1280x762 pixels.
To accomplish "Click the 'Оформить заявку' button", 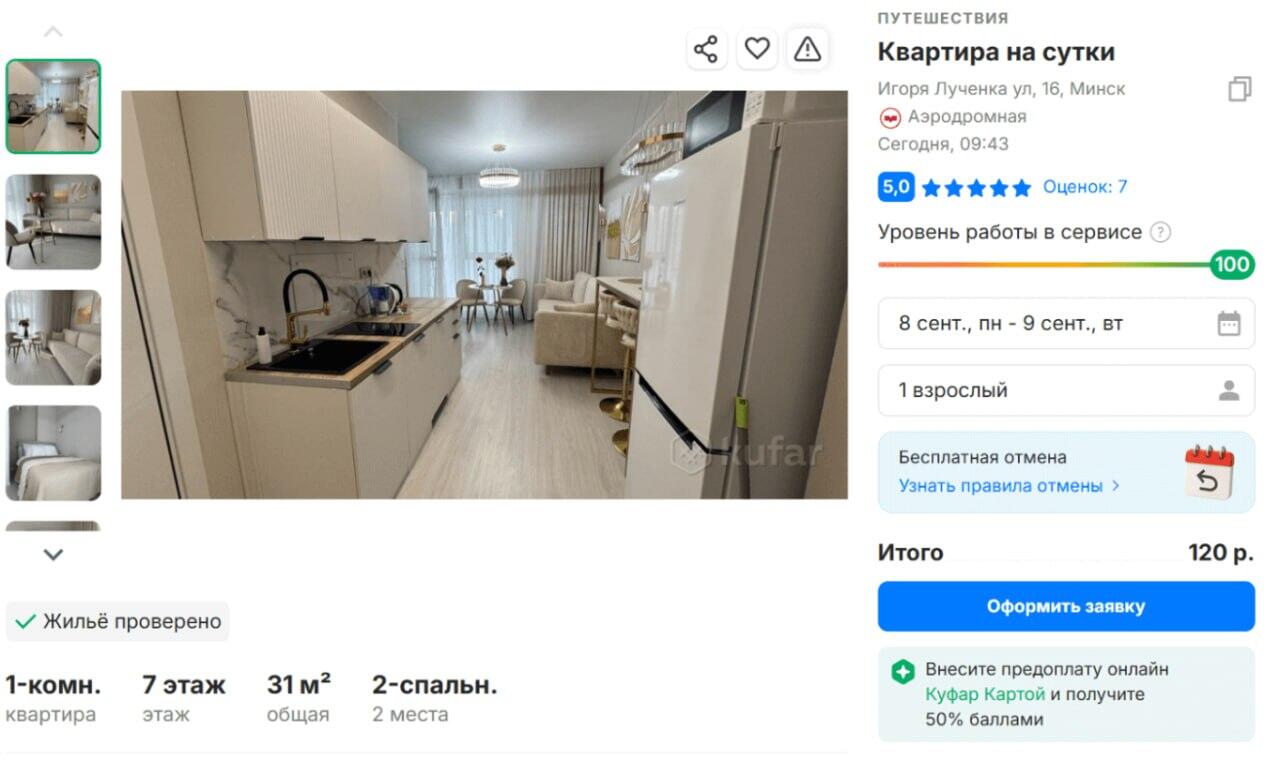I will click(x=1066, y=607).
